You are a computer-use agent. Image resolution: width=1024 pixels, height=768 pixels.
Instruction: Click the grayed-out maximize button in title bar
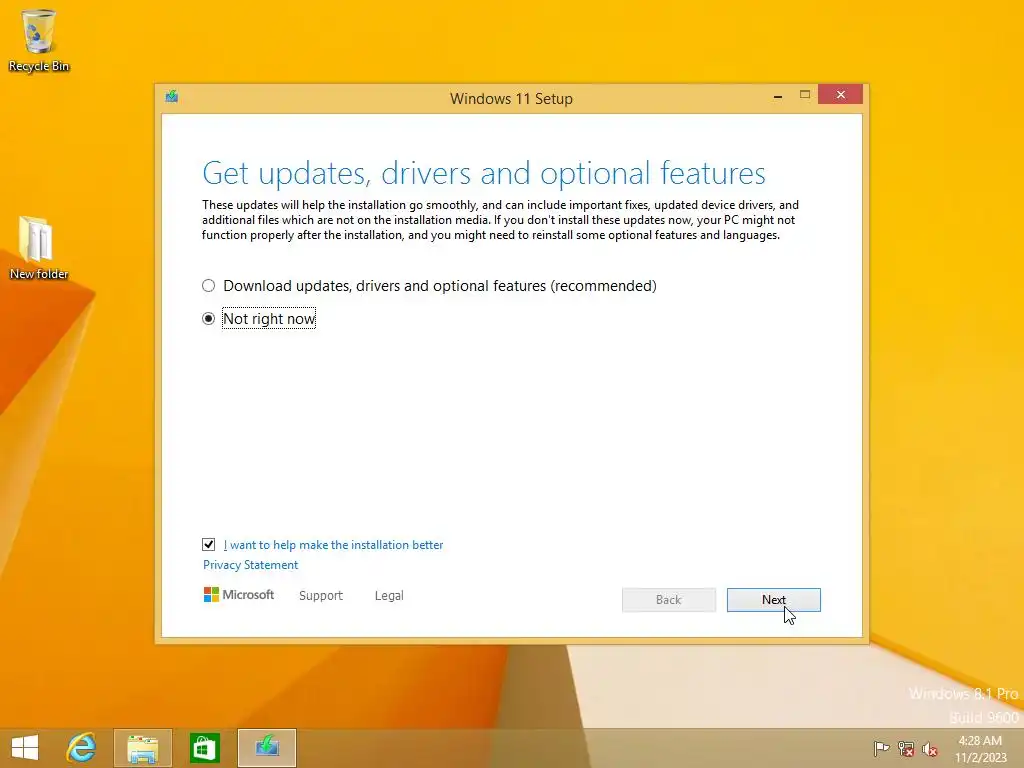click(805, 95)
